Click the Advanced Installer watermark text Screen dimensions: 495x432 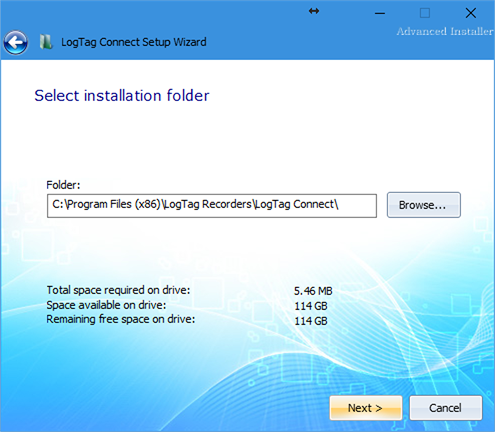point(445,31)
